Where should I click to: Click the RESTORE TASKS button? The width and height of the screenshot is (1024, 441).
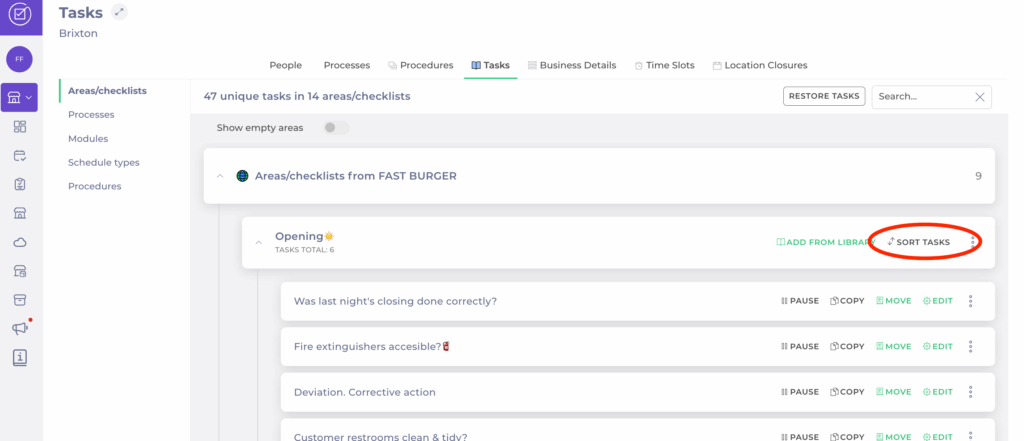(823, 97)
